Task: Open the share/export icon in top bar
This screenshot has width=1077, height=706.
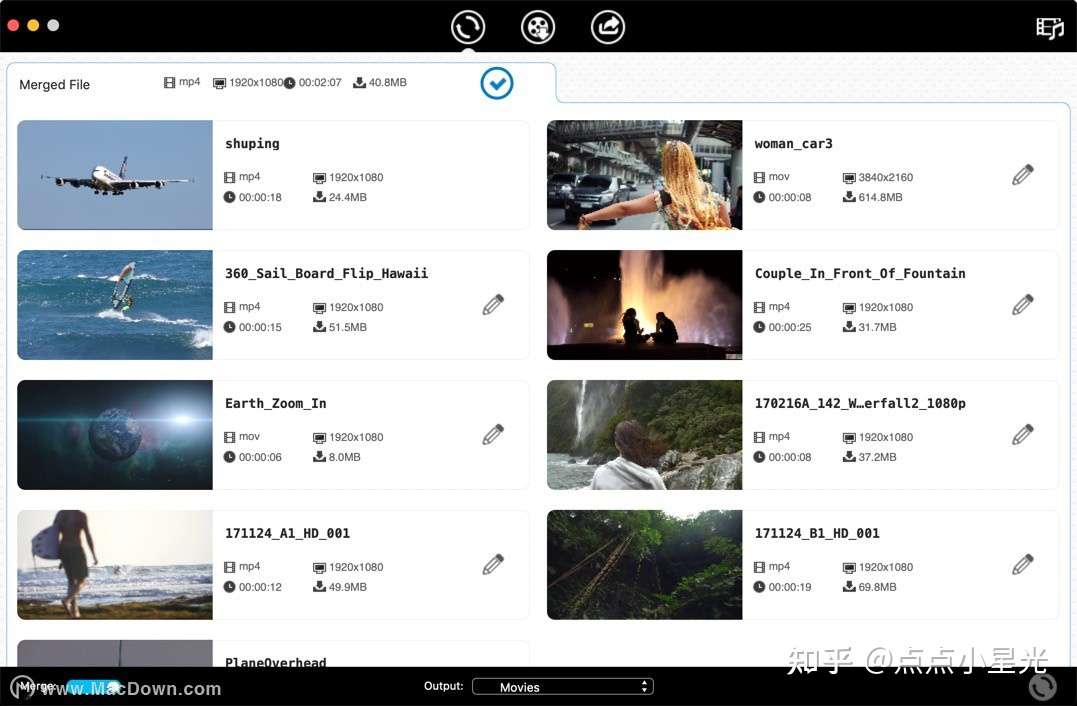Action: (608, 27)
